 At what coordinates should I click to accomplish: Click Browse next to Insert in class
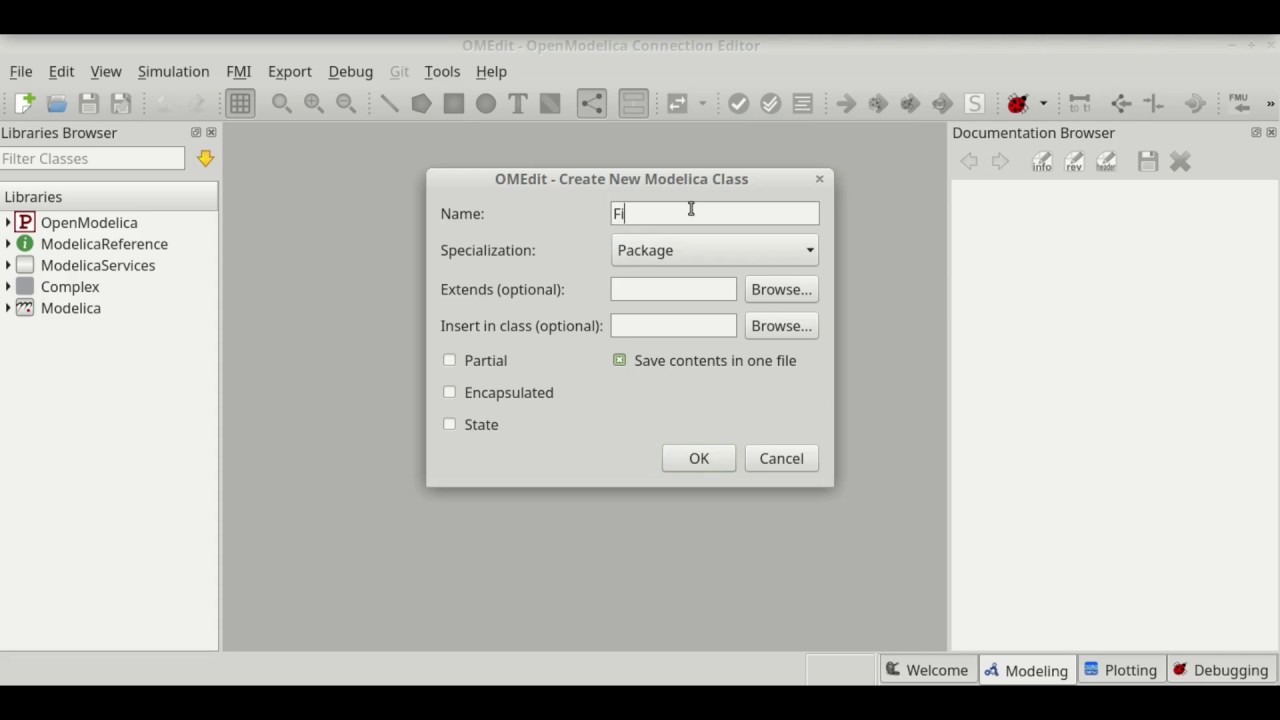[x=781, y=325]
